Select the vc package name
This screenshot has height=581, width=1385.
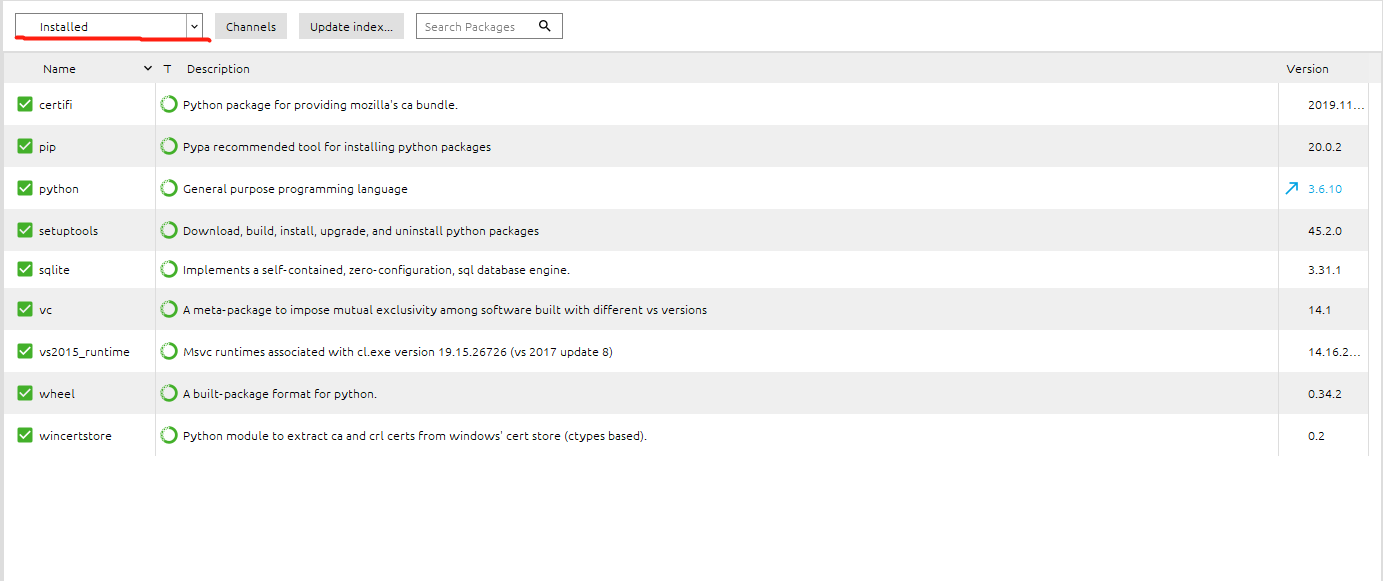(x=45, y=310)
